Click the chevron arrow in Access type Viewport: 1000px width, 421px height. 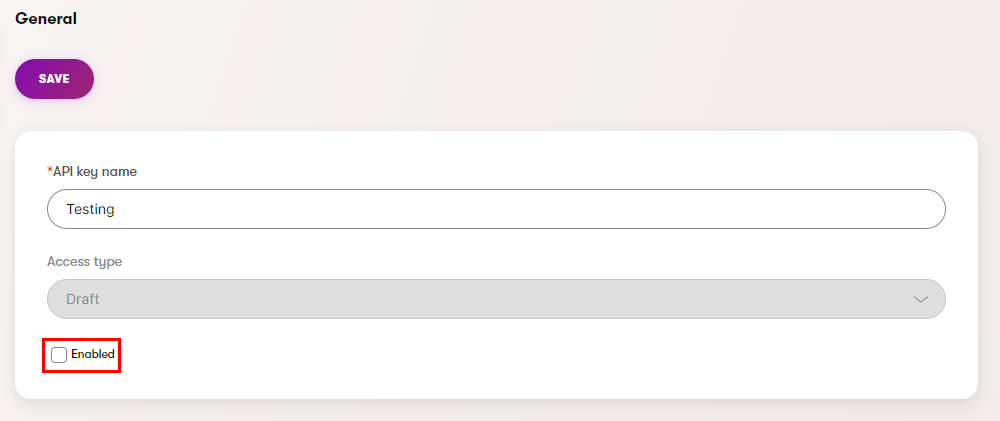pyautogui.click(x=921, y=299)
